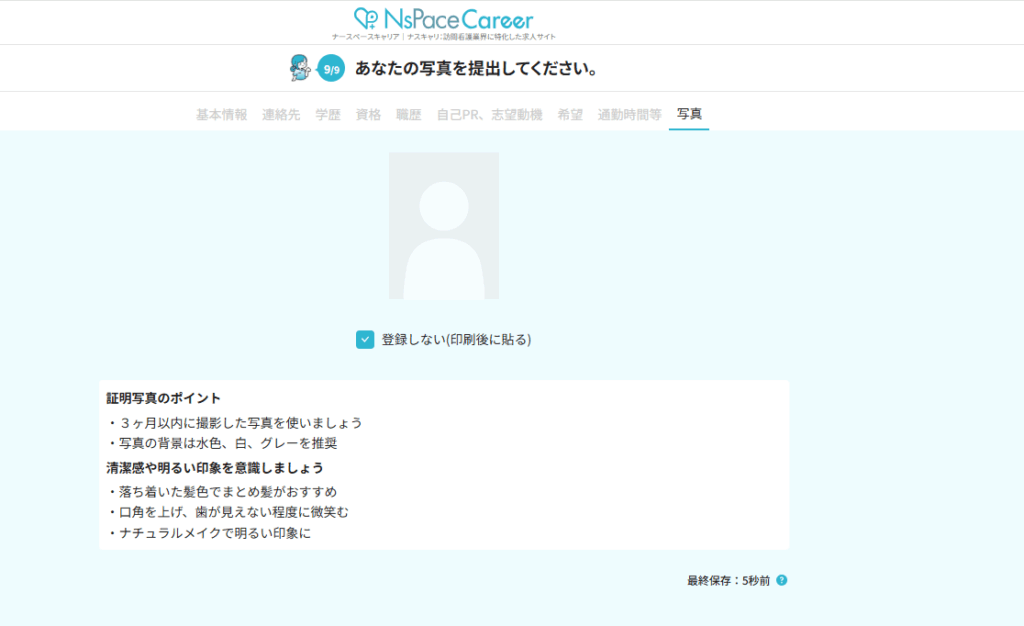Select the 資格 tab

point(368,115)
